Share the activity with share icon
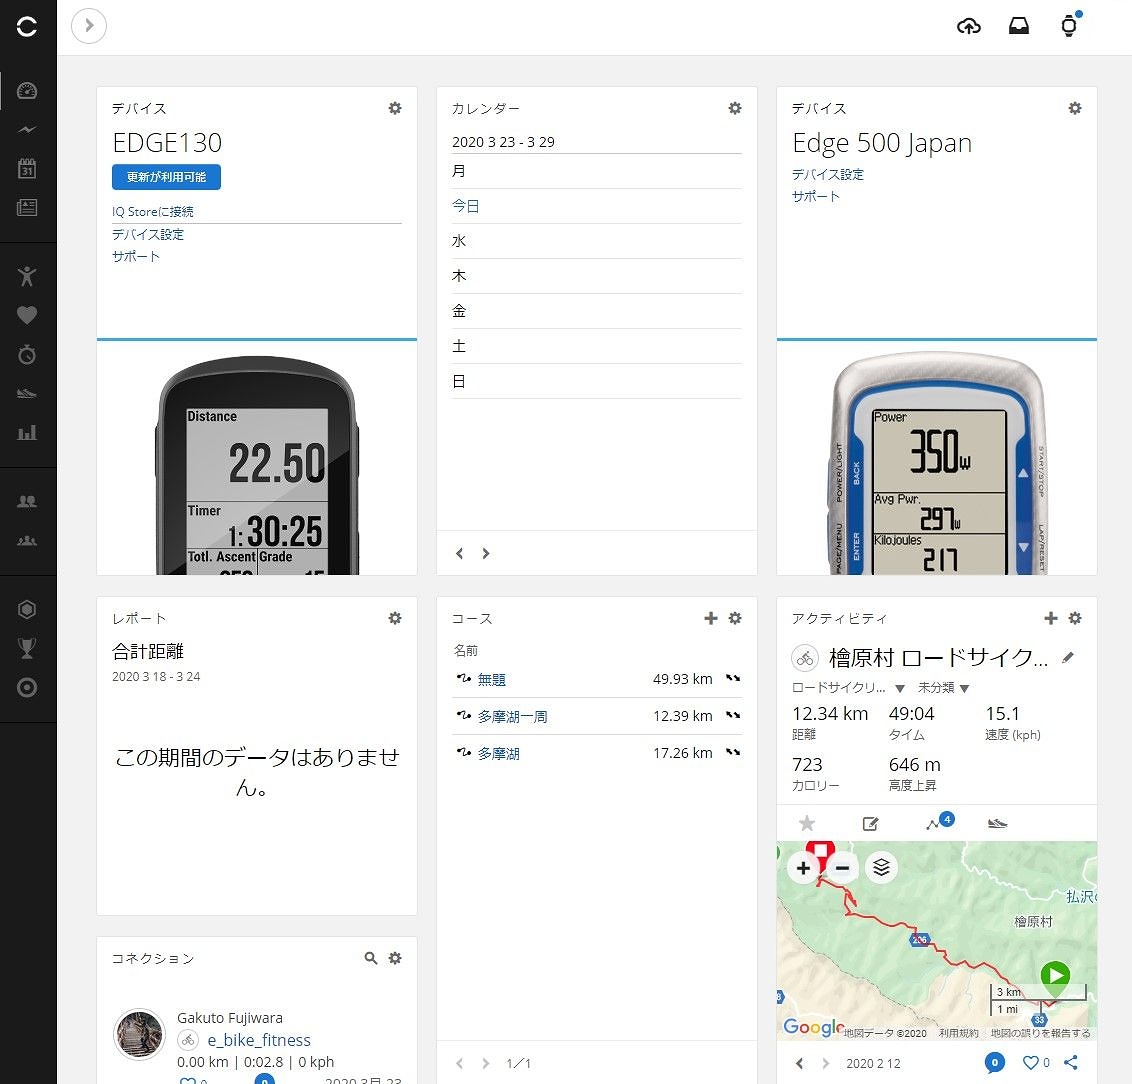Image resolution: width=1132 pixels, height=1084 pixels. pos(1071,1062)
